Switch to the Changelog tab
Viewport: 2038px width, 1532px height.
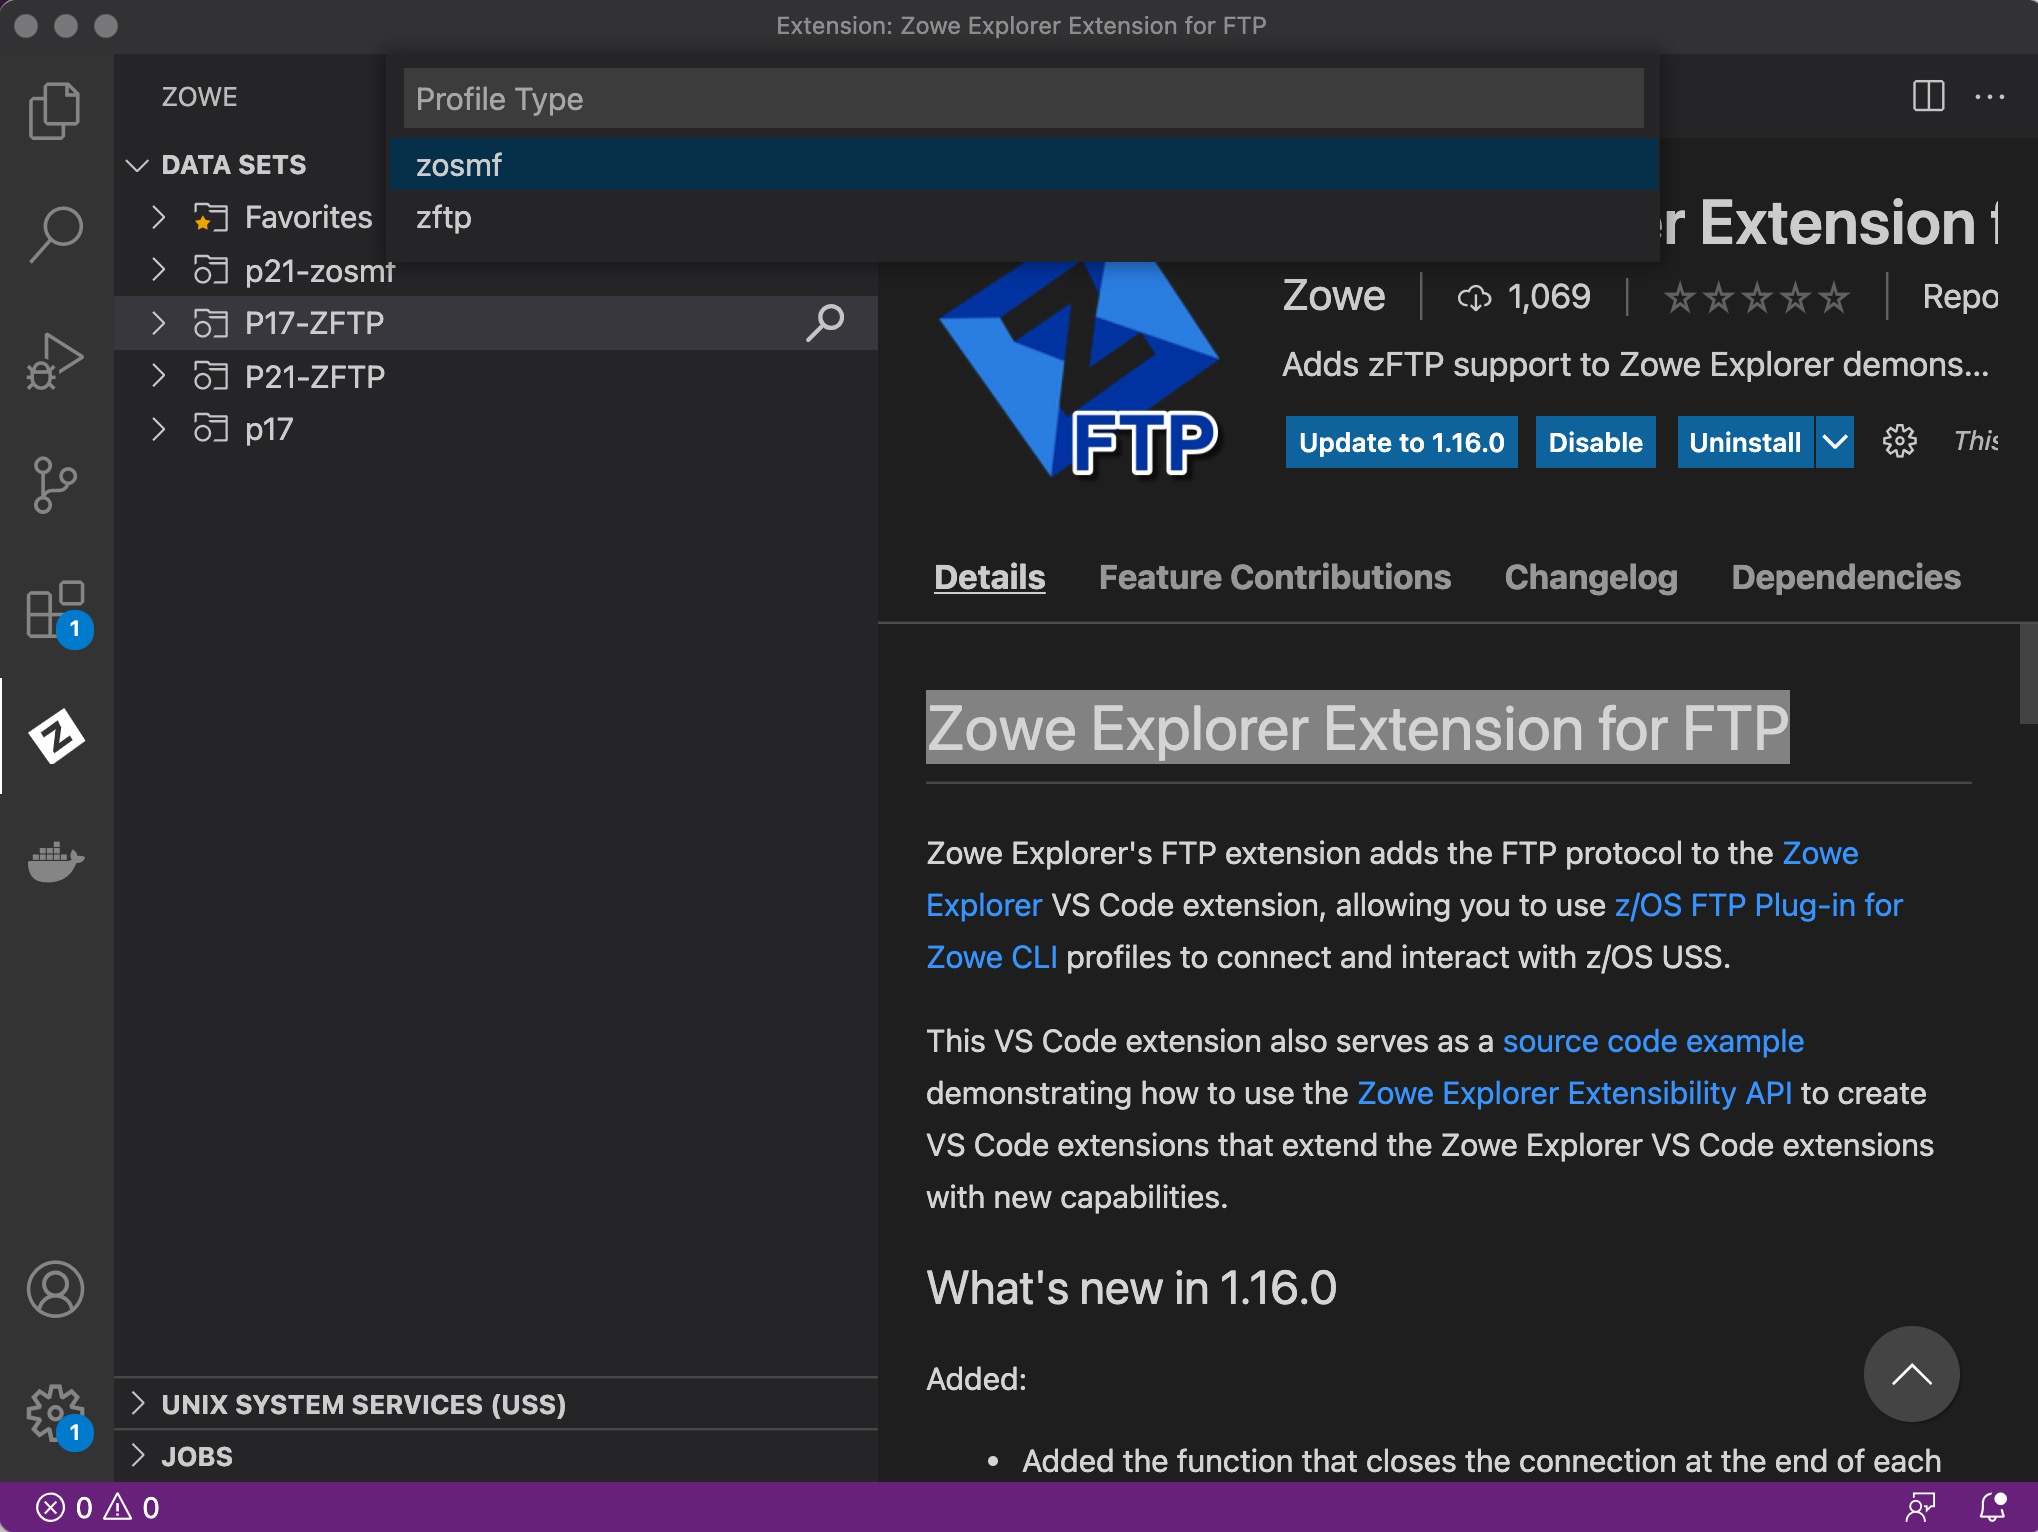point(1591,577)
